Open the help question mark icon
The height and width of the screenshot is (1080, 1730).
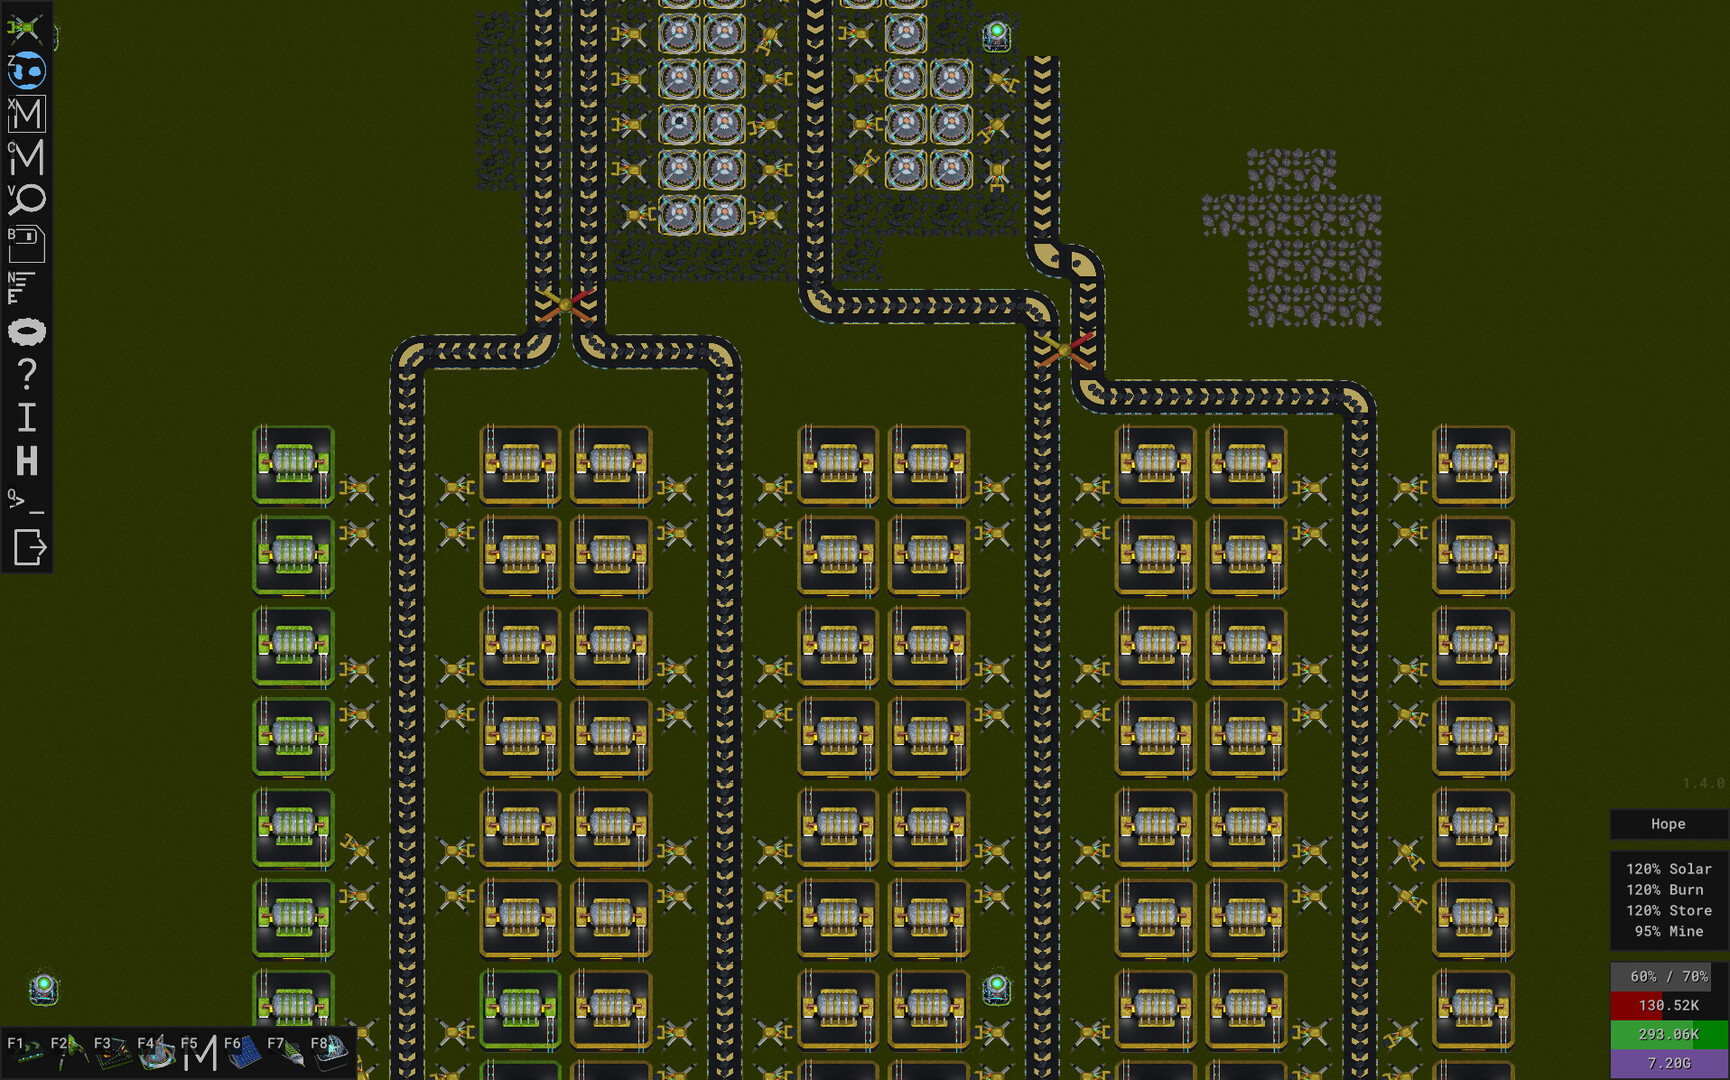pyautogui.click(x=27, y=374)
